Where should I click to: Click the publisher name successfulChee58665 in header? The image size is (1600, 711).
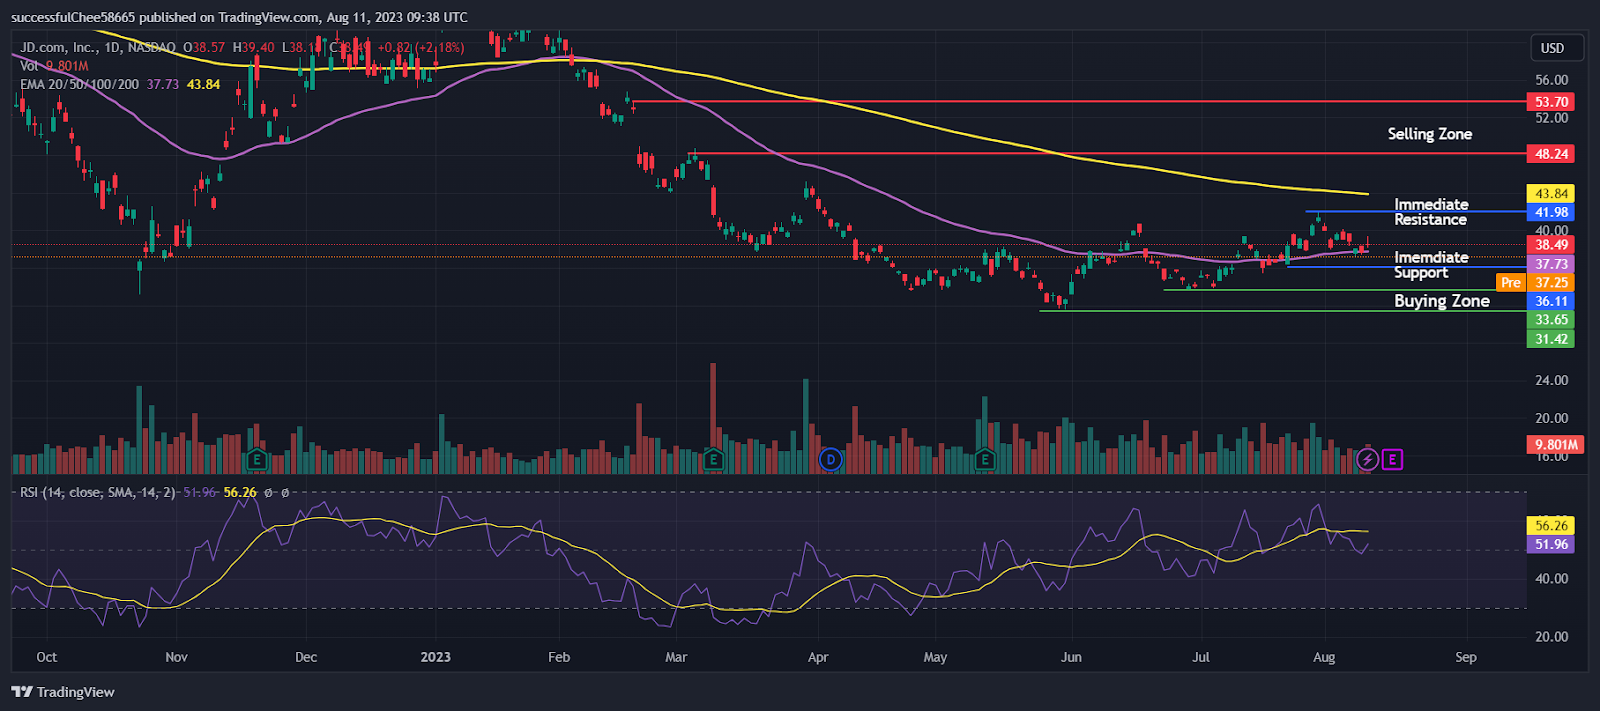[x=74, y=17]
